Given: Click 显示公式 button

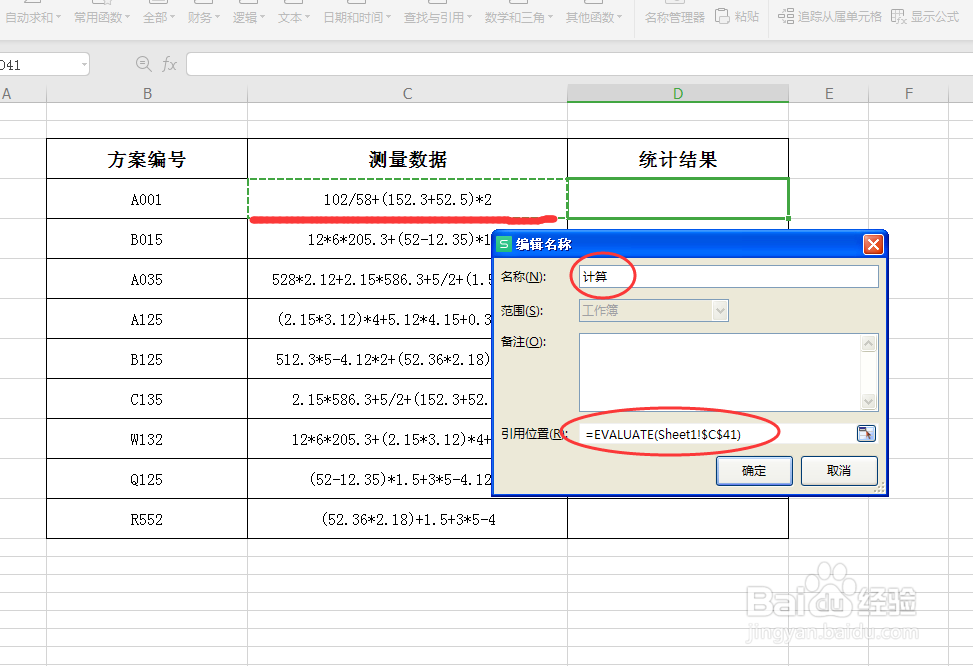Looking at the screenshot, I should 925,17.
